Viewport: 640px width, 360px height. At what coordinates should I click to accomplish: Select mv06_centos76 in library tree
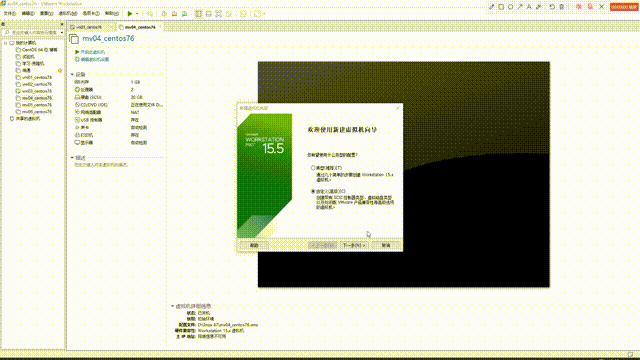[34, 111]
